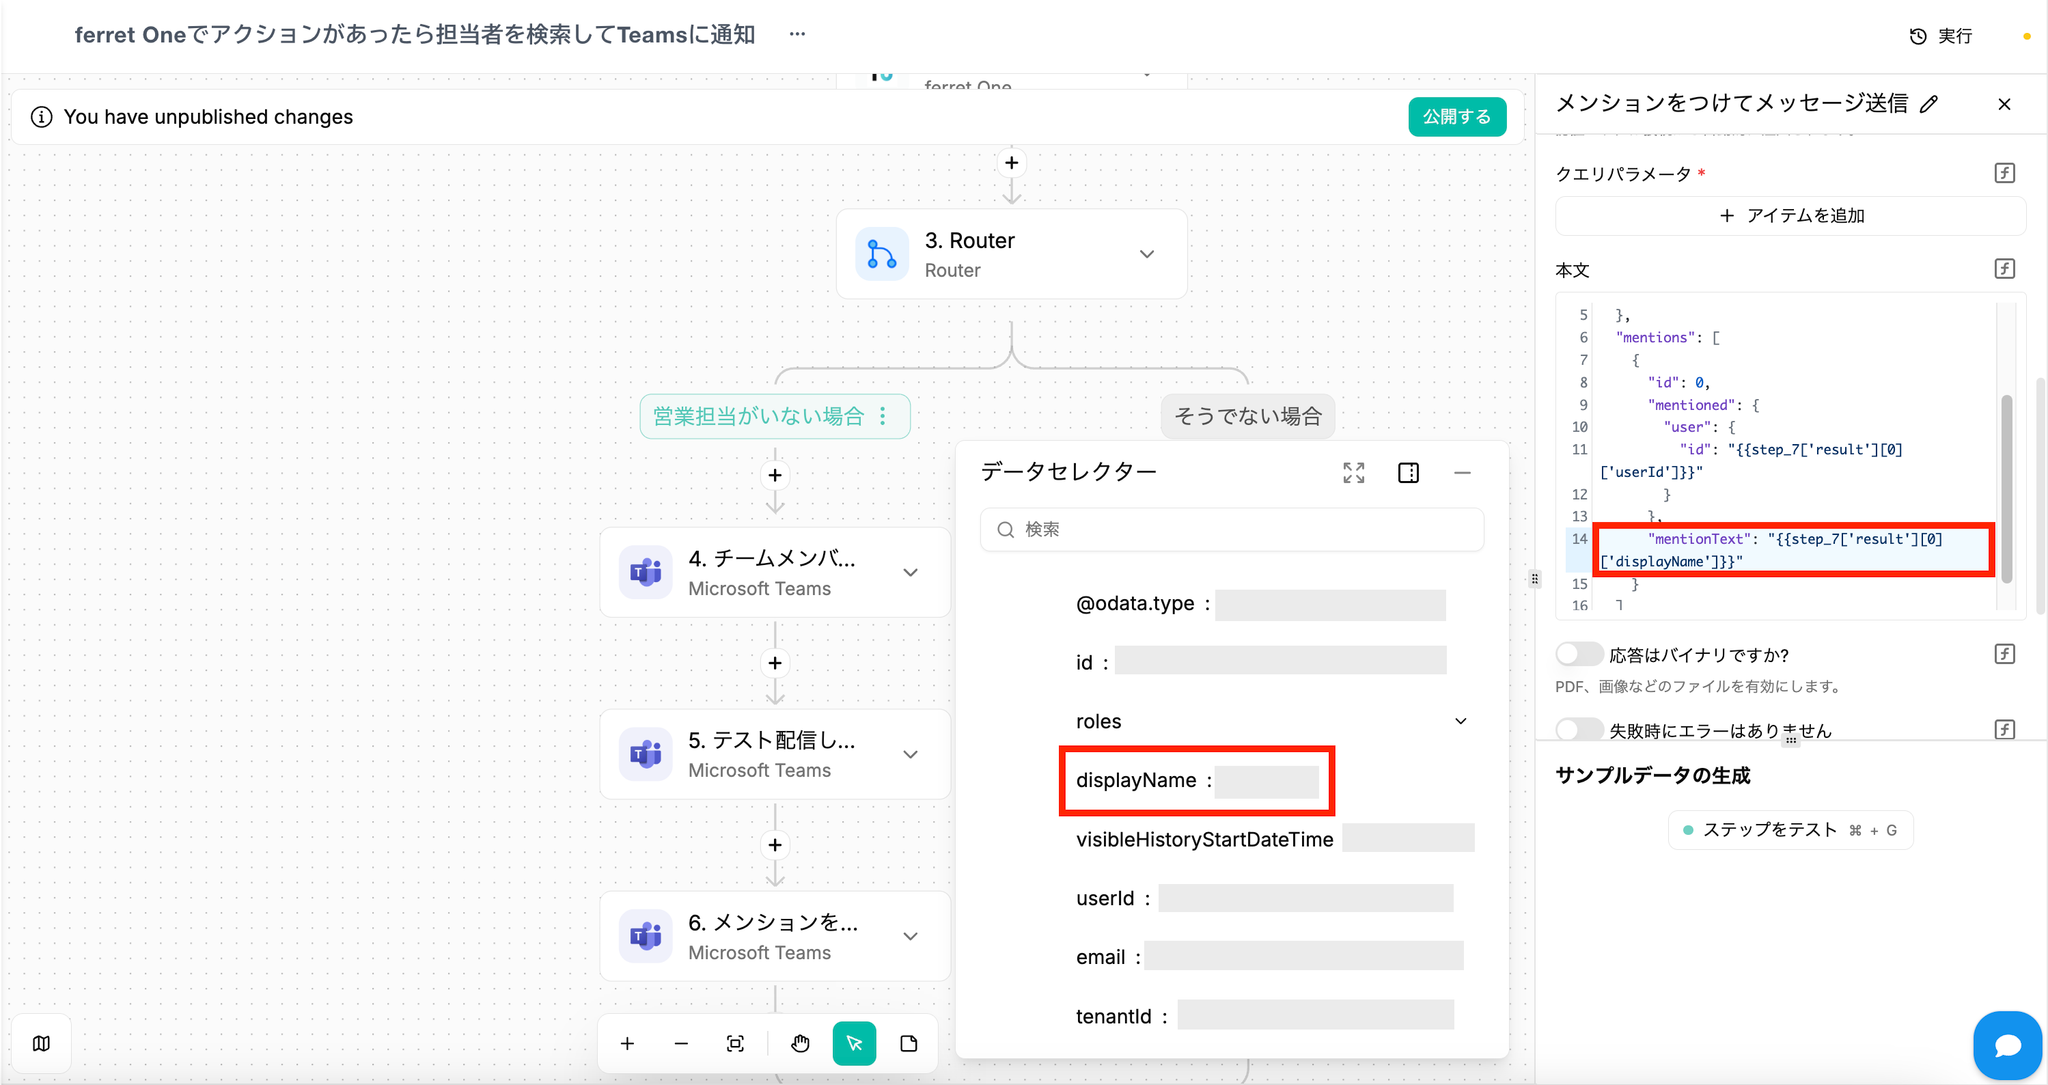Click the 検索 search field in data selector
The image size is (2048, 1085).
point(1232,529)
